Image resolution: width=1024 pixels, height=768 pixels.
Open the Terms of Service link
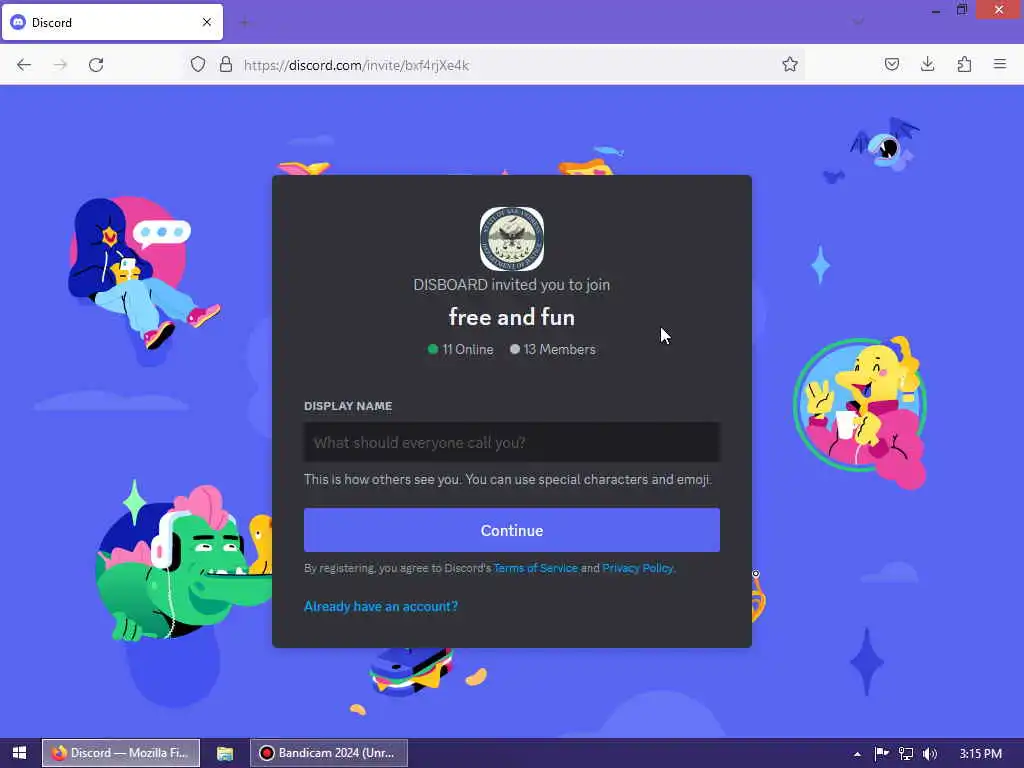(536, 568)
